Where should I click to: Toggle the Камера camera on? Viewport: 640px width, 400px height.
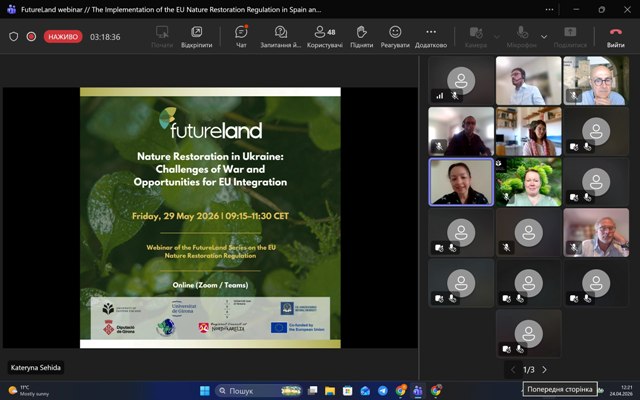pos(476,36)
